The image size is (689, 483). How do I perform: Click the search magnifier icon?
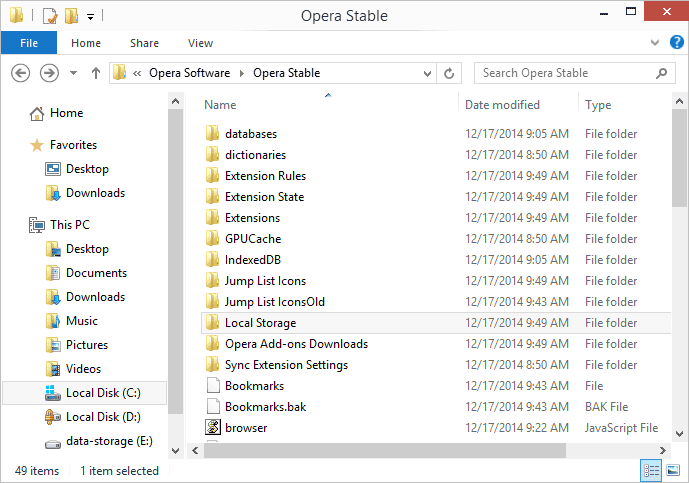661,73
